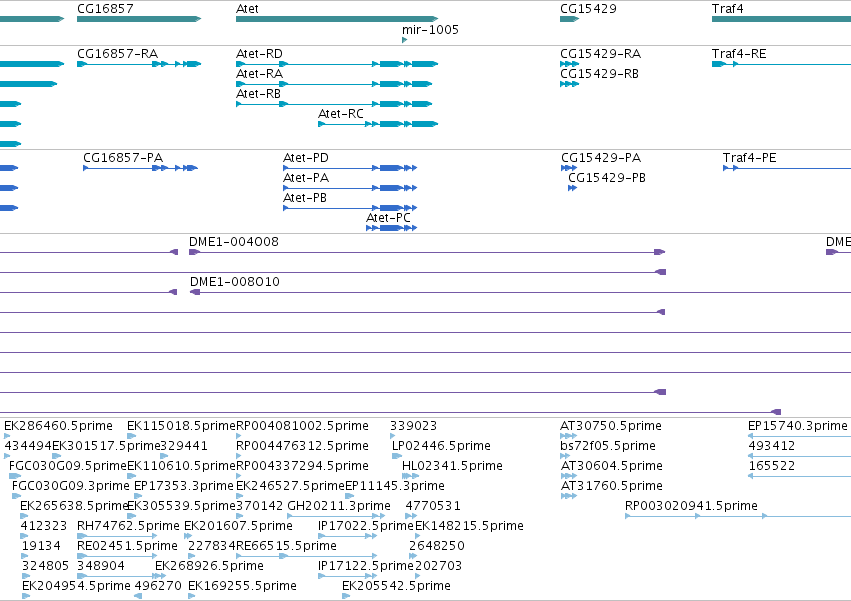Viewport: 851px width, 601px height.
Task: Click the RP003020941.5prime EST label
Action: click(x=691, y=506)
